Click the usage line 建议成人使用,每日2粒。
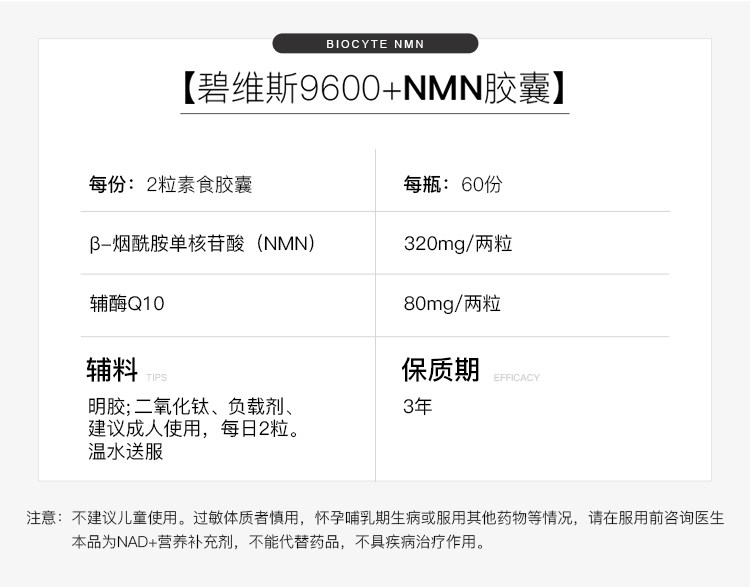Screen dimensions: 750x587 194,428
